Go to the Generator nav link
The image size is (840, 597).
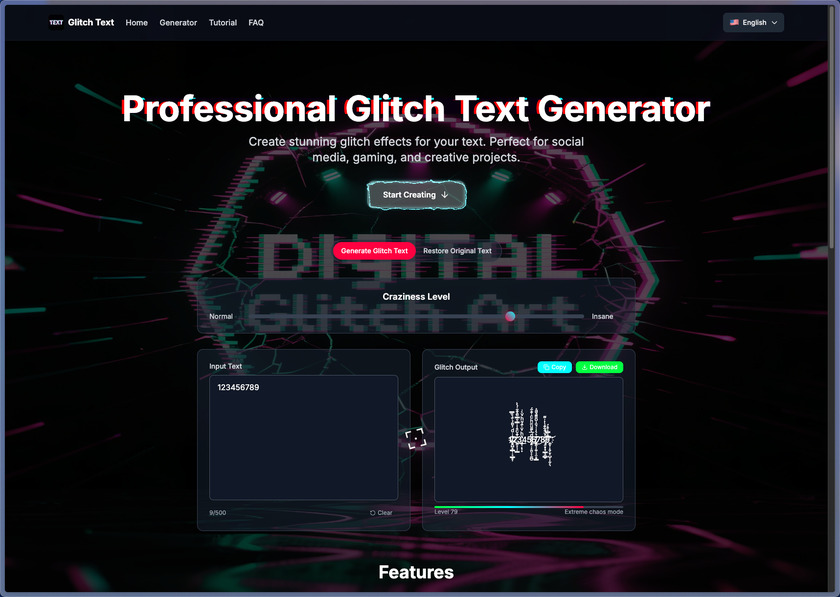(178, 23)
